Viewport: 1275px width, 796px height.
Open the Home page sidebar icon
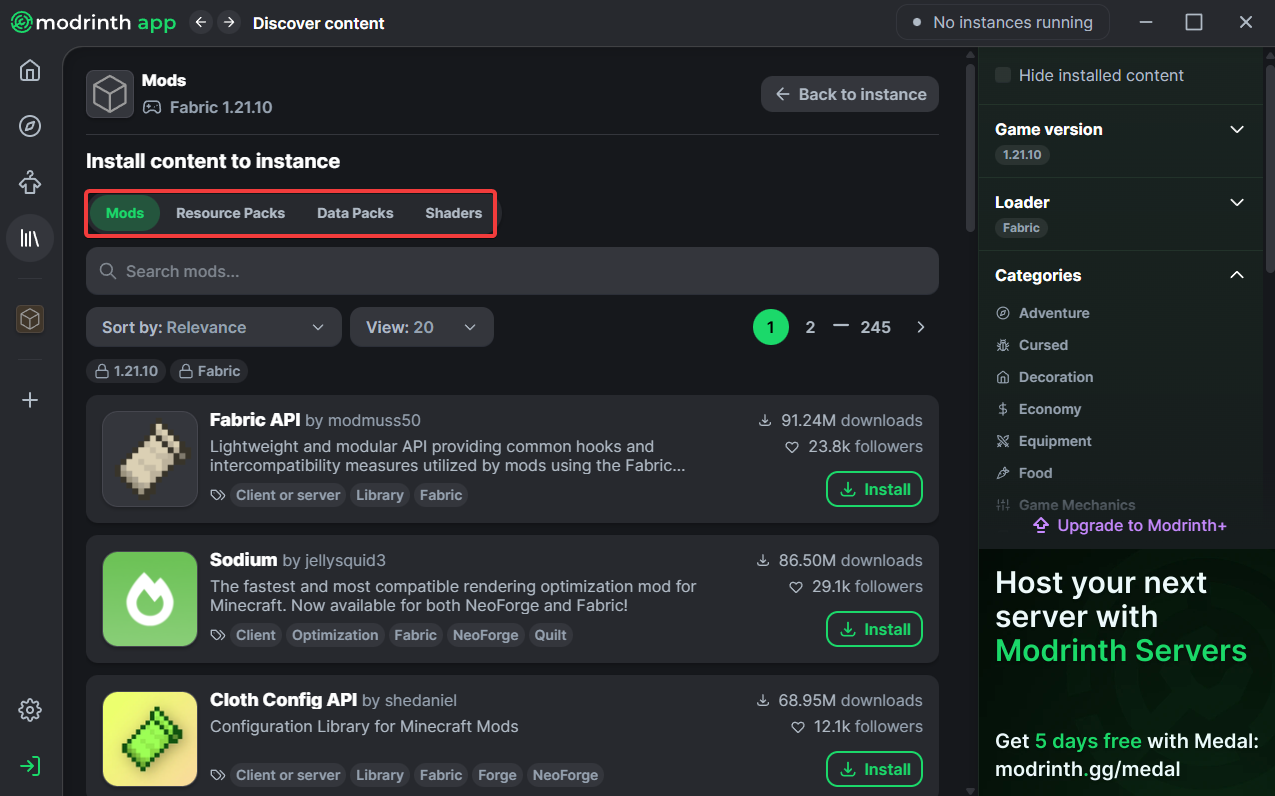pos(30,70)
